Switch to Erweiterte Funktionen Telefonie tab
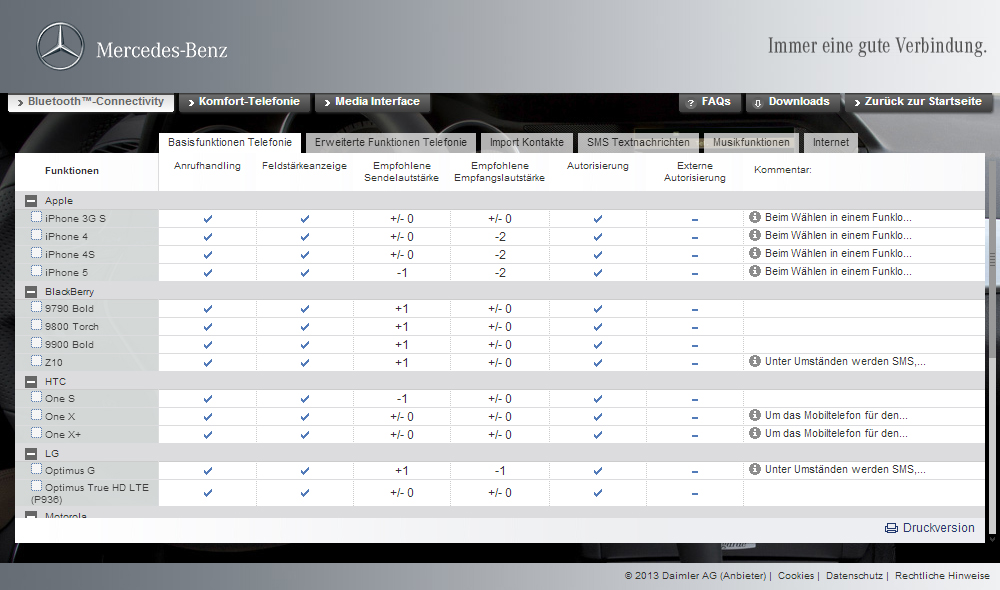This screenshot has height=590, width=1000. pos(390,143)
